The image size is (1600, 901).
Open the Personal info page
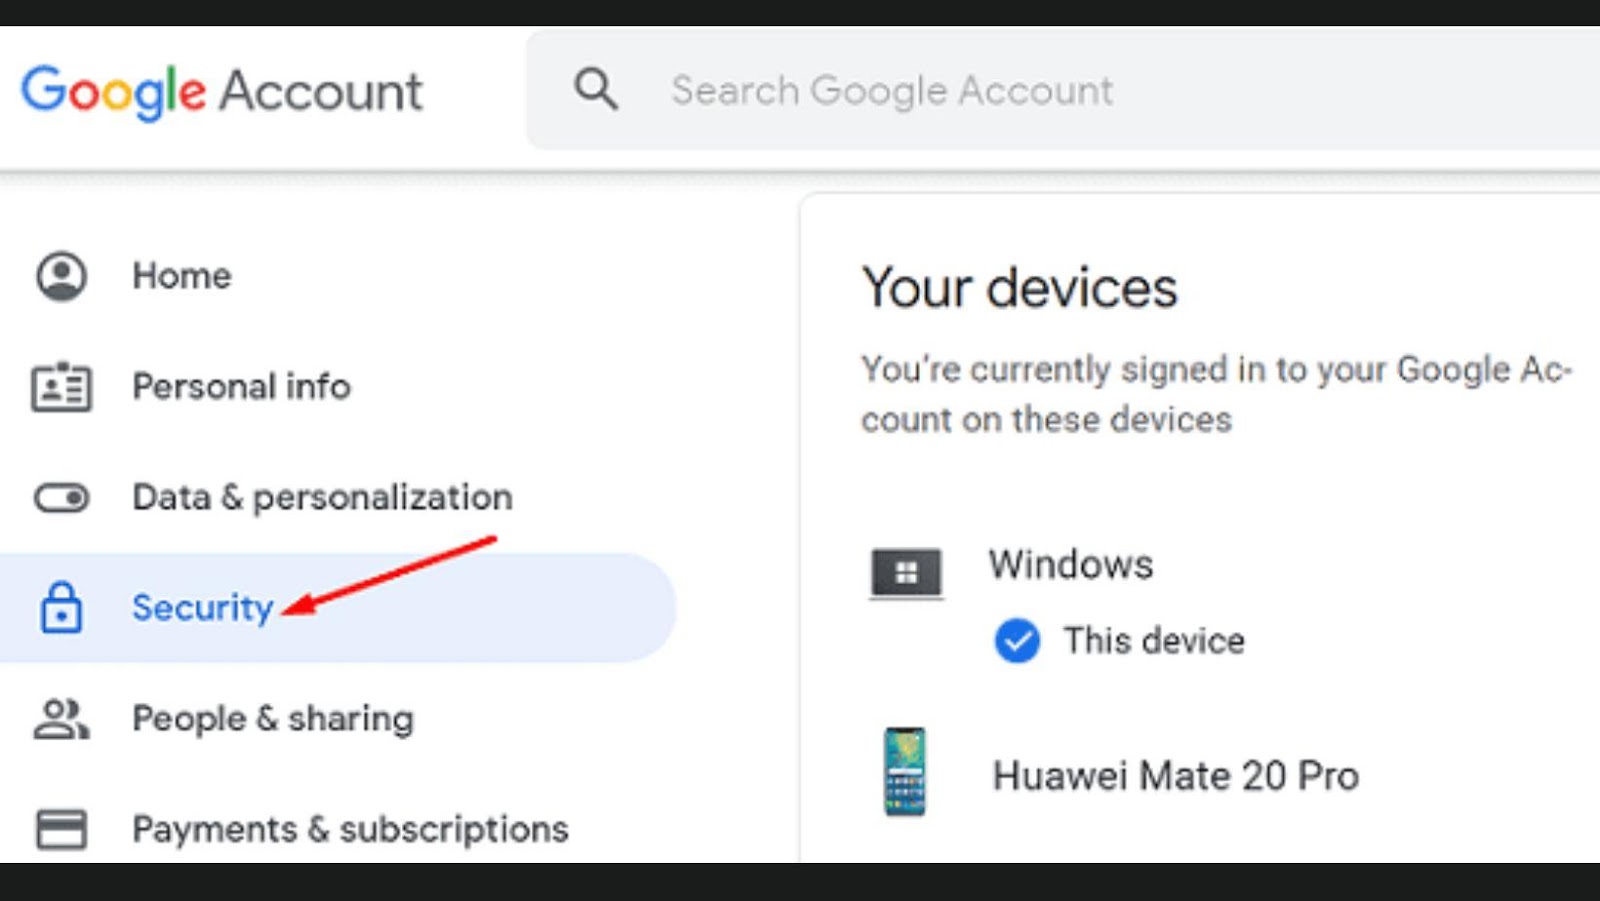[242, 387]
